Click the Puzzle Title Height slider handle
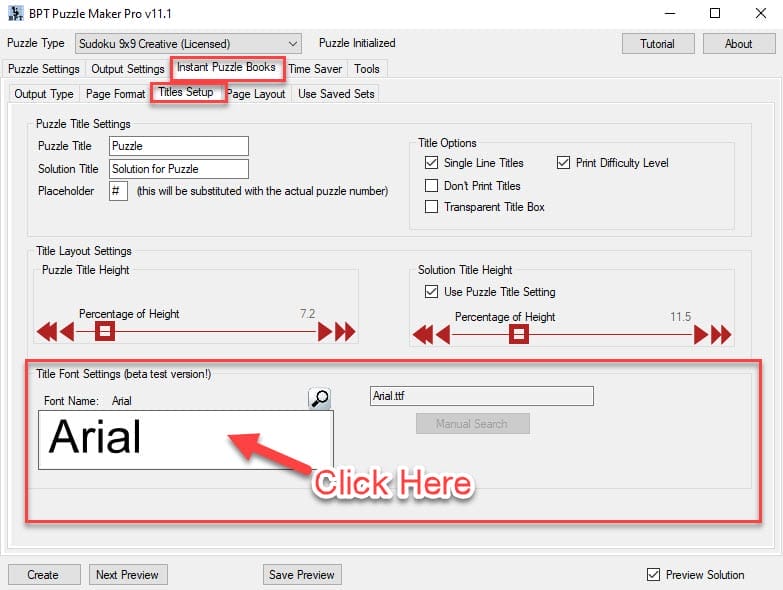Viewport: 783px width, 590px height. click(x=104, y=332)
